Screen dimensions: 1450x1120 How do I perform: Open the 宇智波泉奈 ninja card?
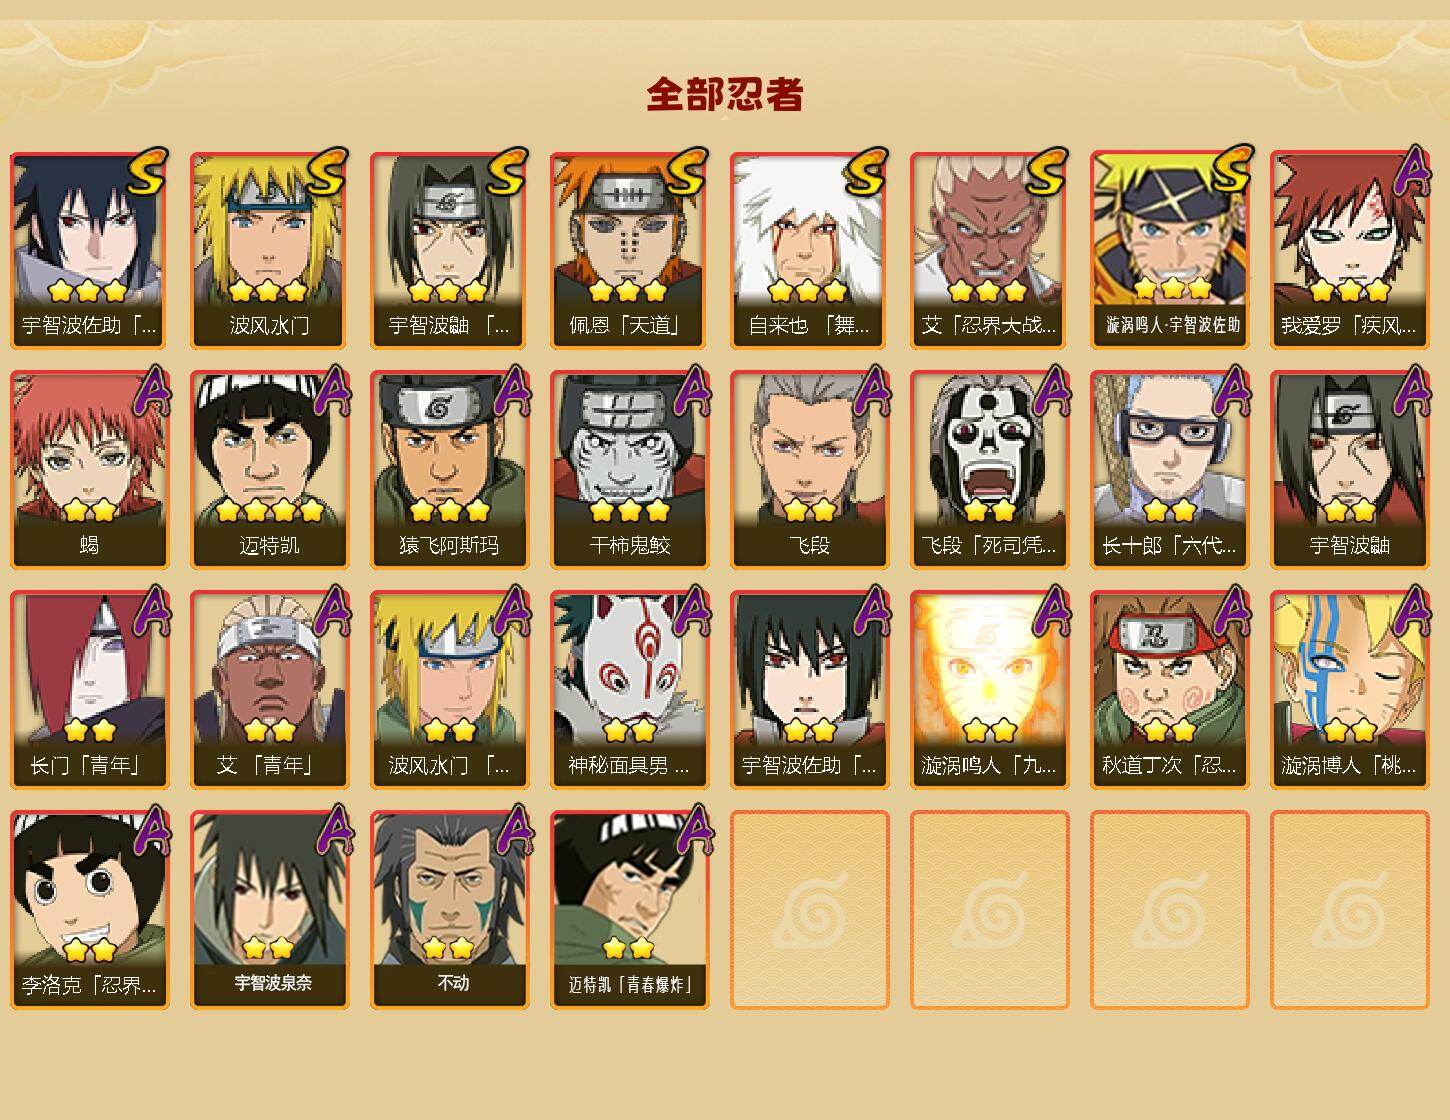pos(269,910)
